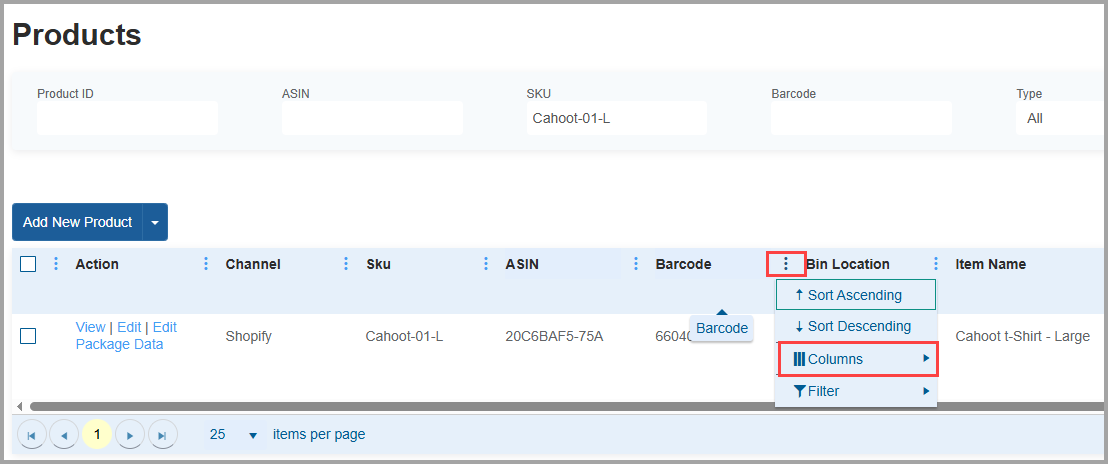Expand the Columns submenu arrow
Viewport: 1108px width, 464px height.
tap(926, 359)
